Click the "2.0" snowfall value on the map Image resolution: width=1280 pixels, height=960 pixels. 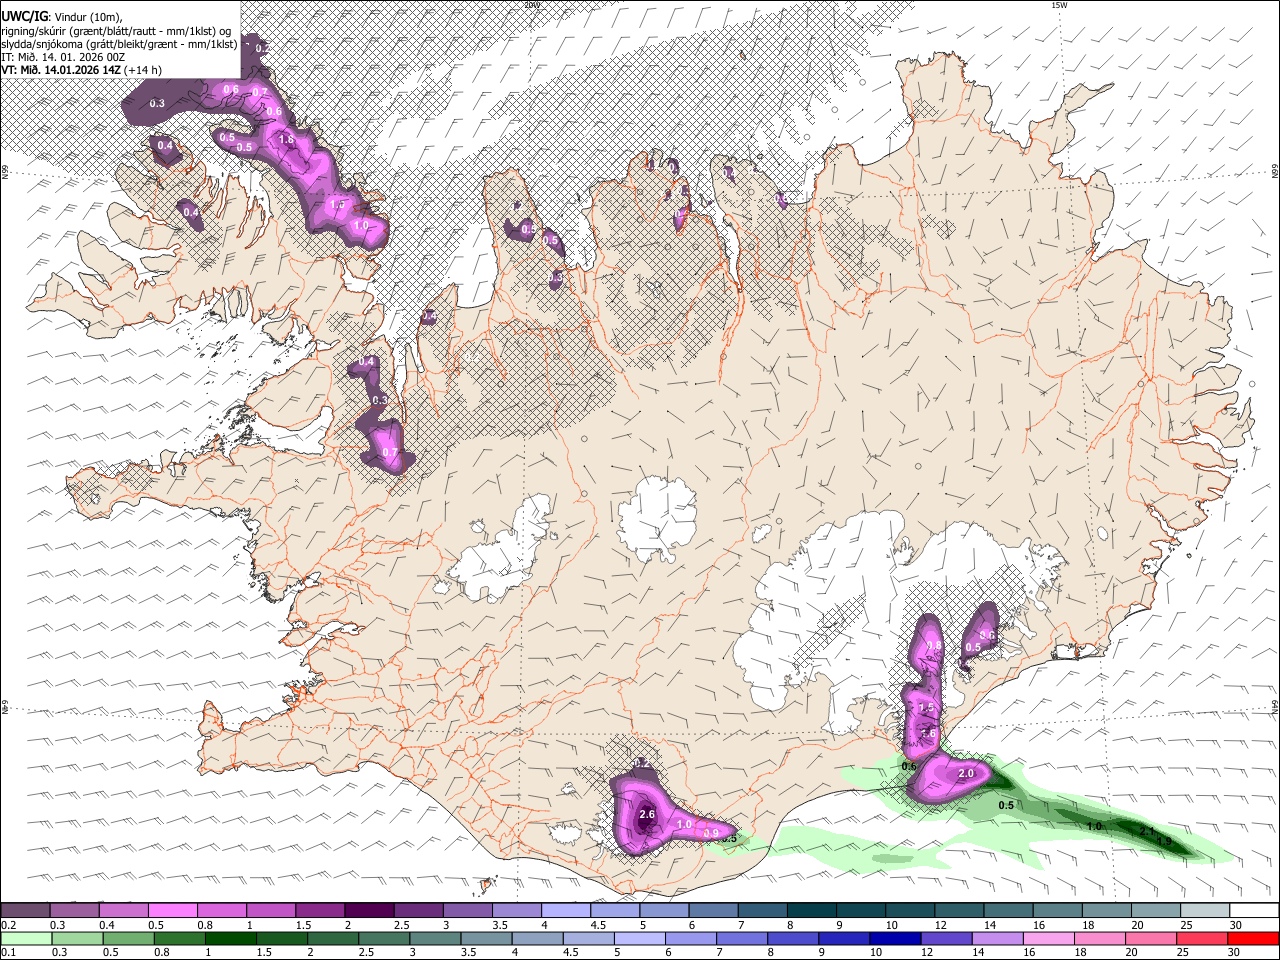pyautogui.click(x=966, y=773)
